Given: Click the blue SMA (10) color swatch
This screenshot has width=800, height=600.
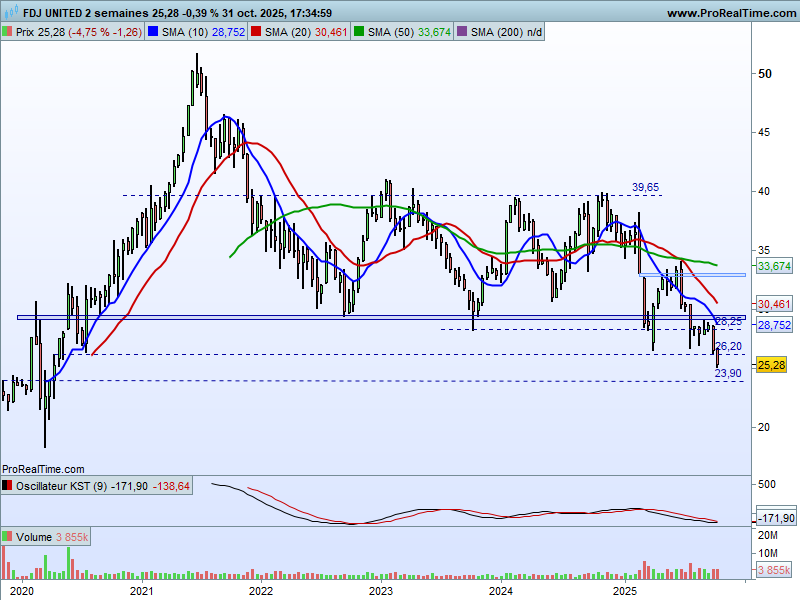Looking at the screenshot, I should 153,32.
